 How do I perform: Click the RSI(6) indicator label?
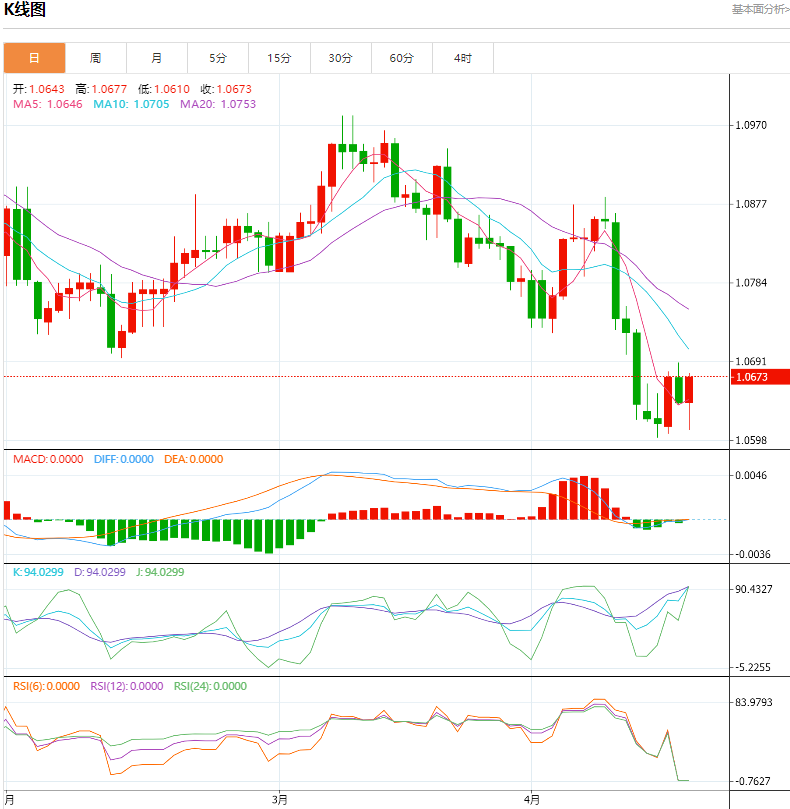click(46, 687)
